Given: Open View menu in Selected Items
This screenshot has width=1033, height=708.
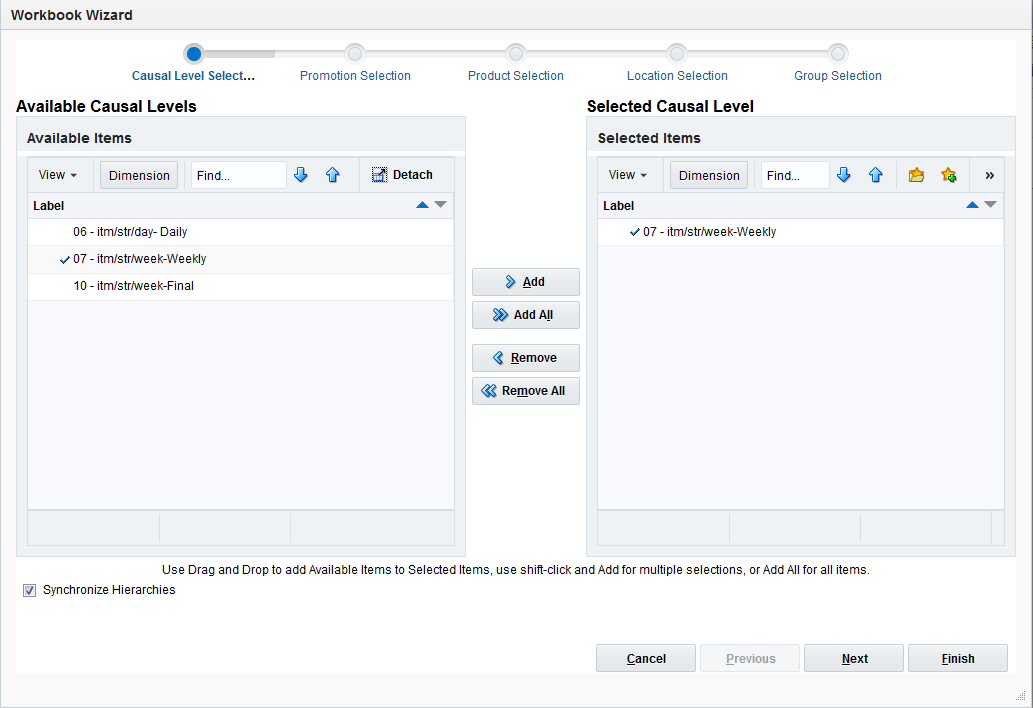Looking at the screenshot, I should coord(627,175).
